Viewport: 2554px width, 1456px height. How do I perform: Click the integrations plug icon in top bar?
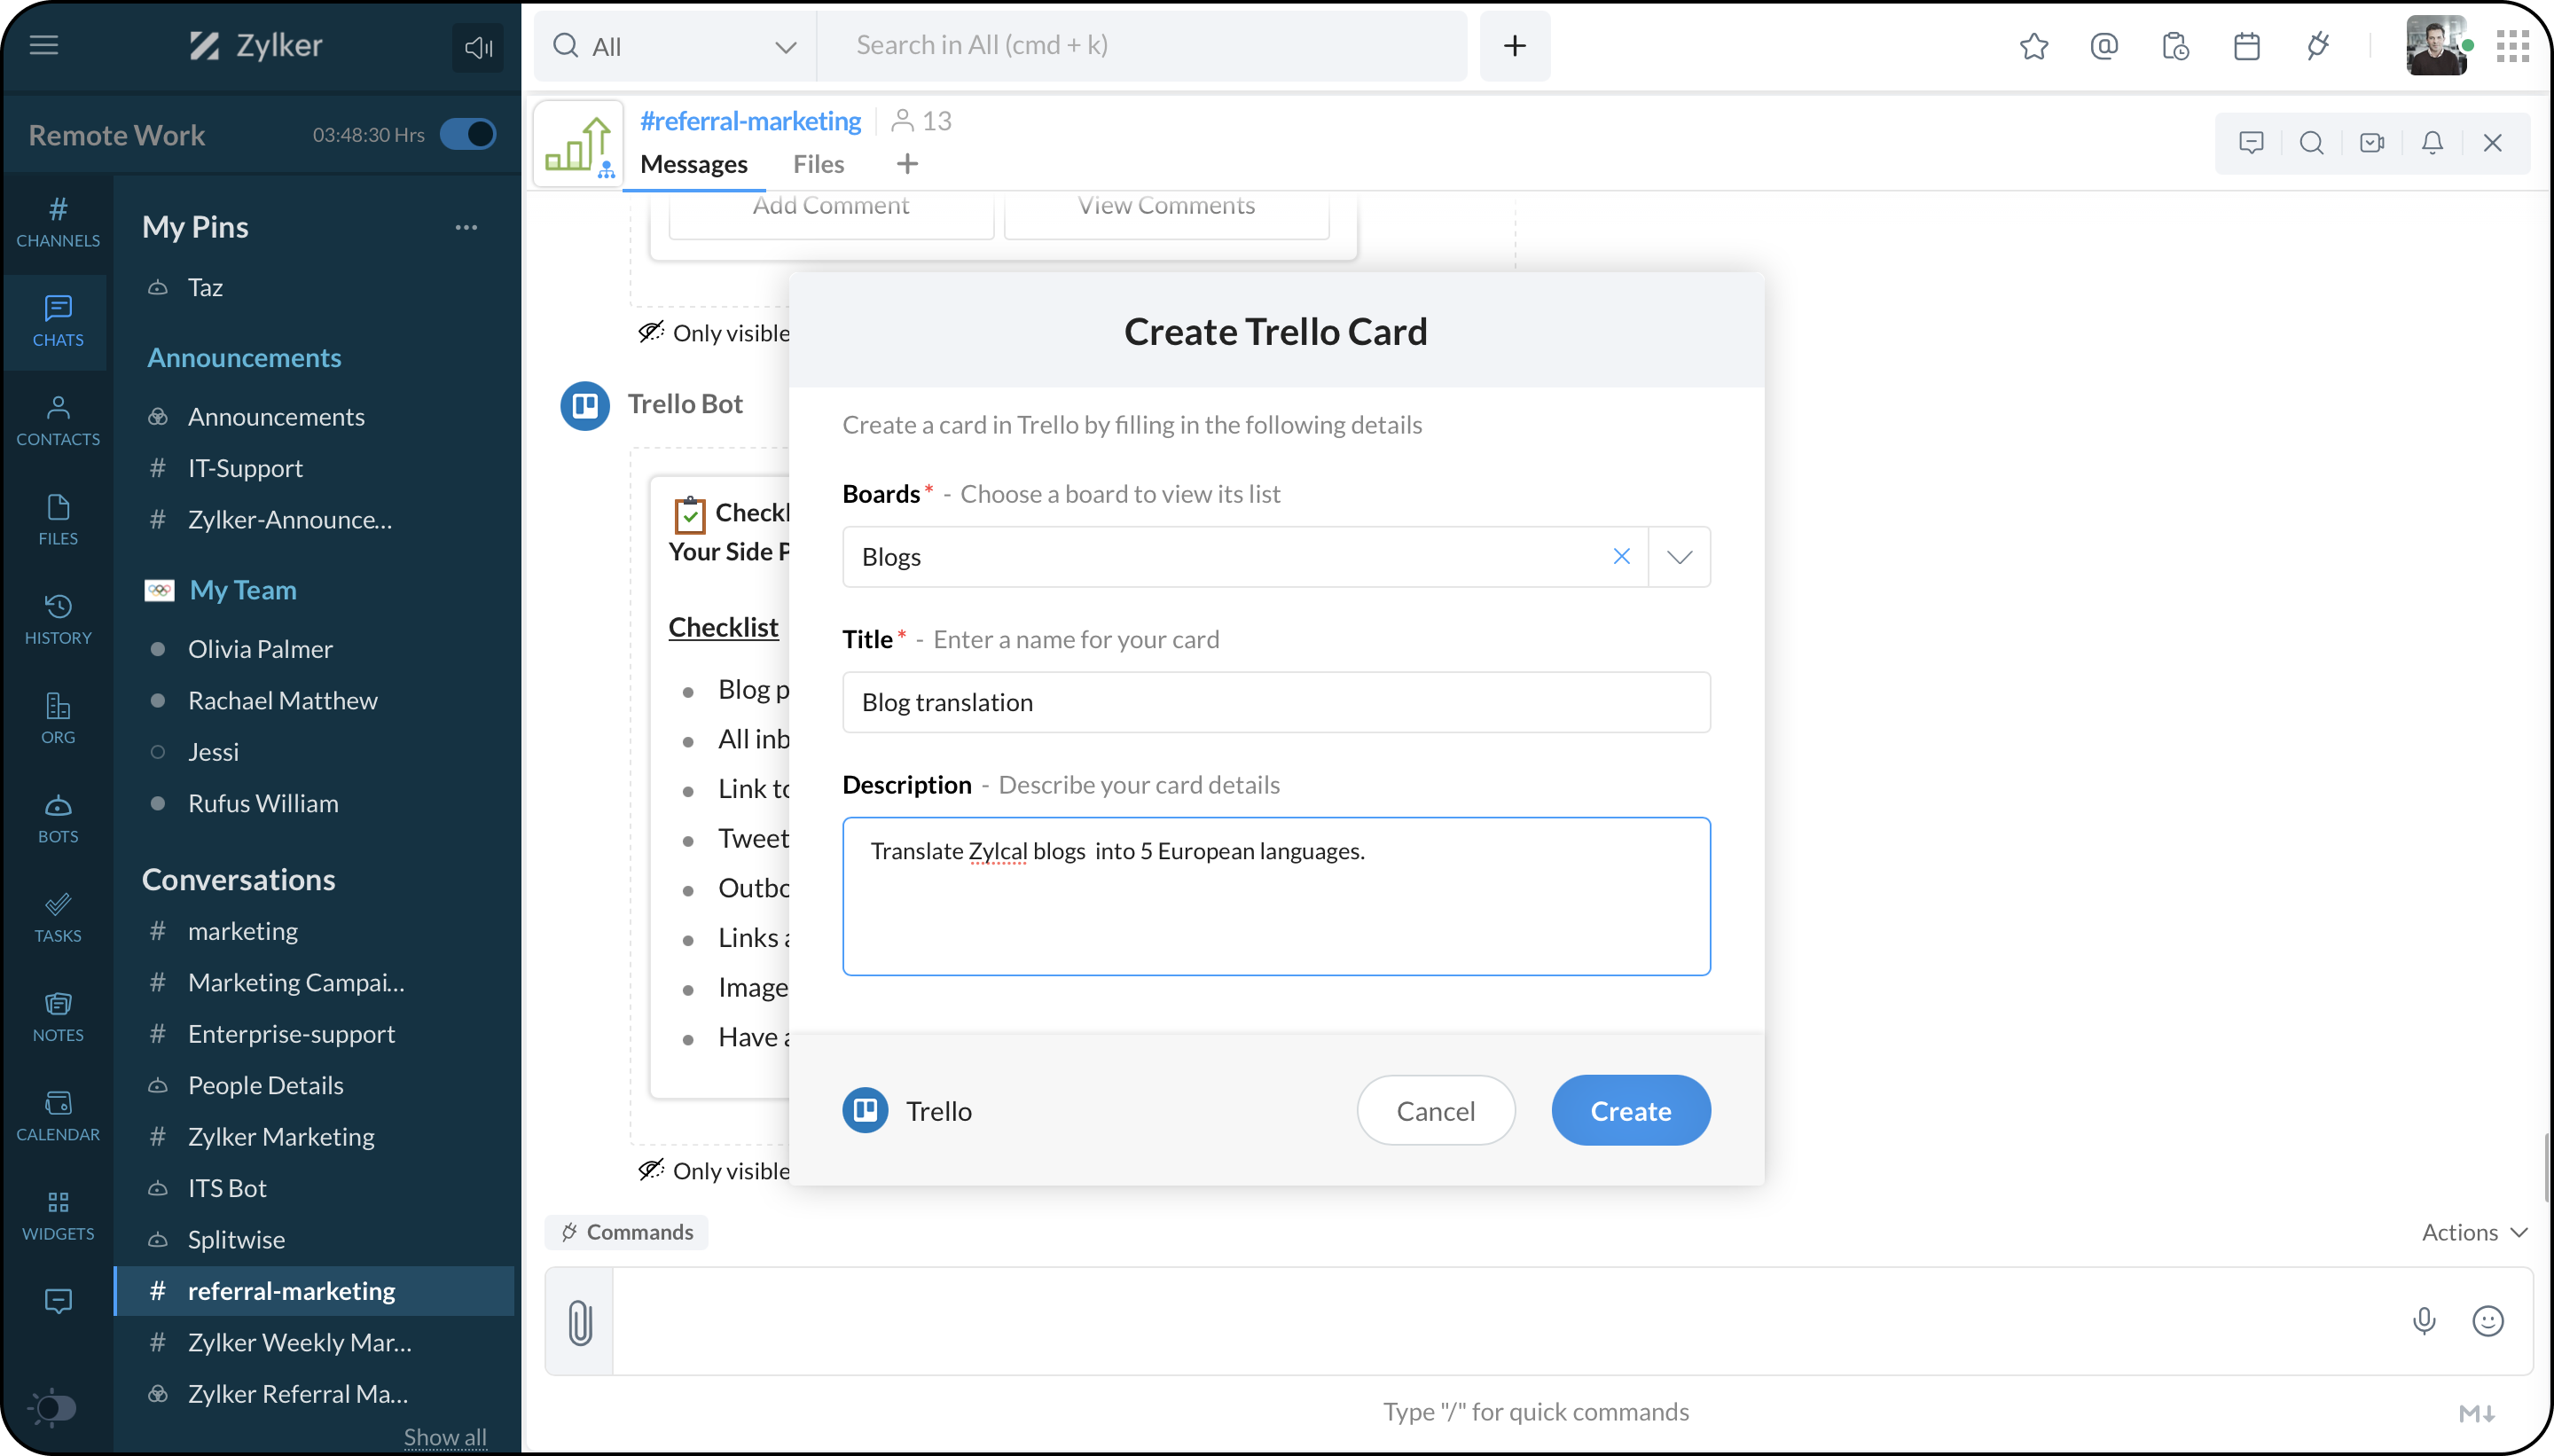pyautogui.click(x=2317, y=46)
